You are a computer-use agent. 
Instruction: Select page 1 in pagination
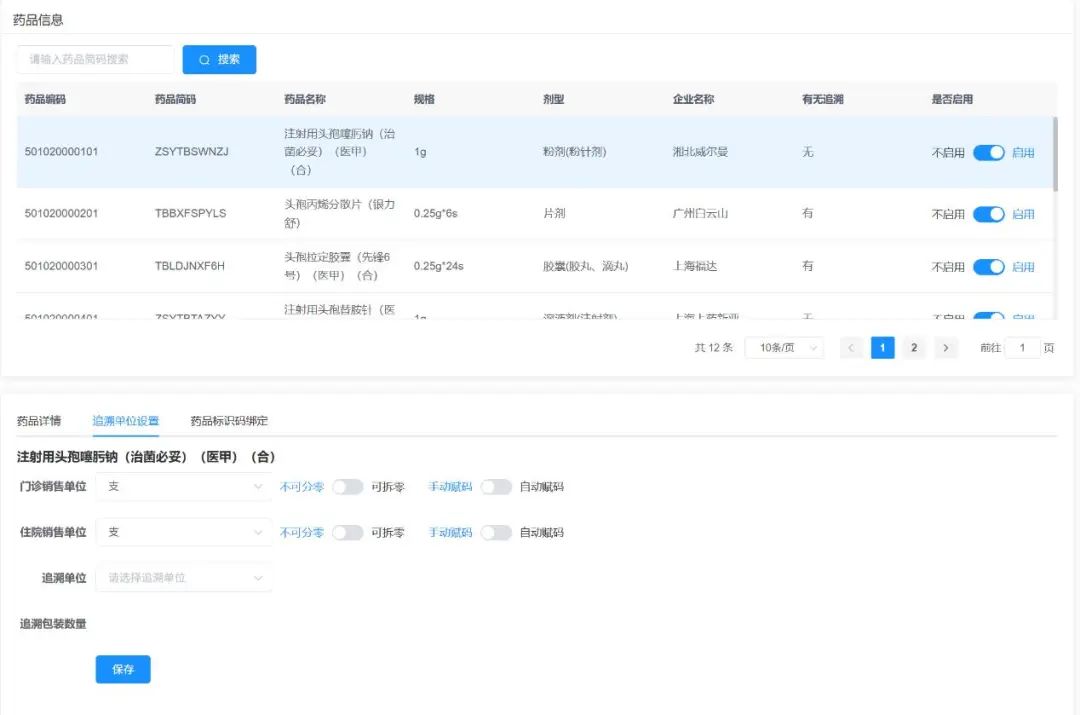pos(882,348)
